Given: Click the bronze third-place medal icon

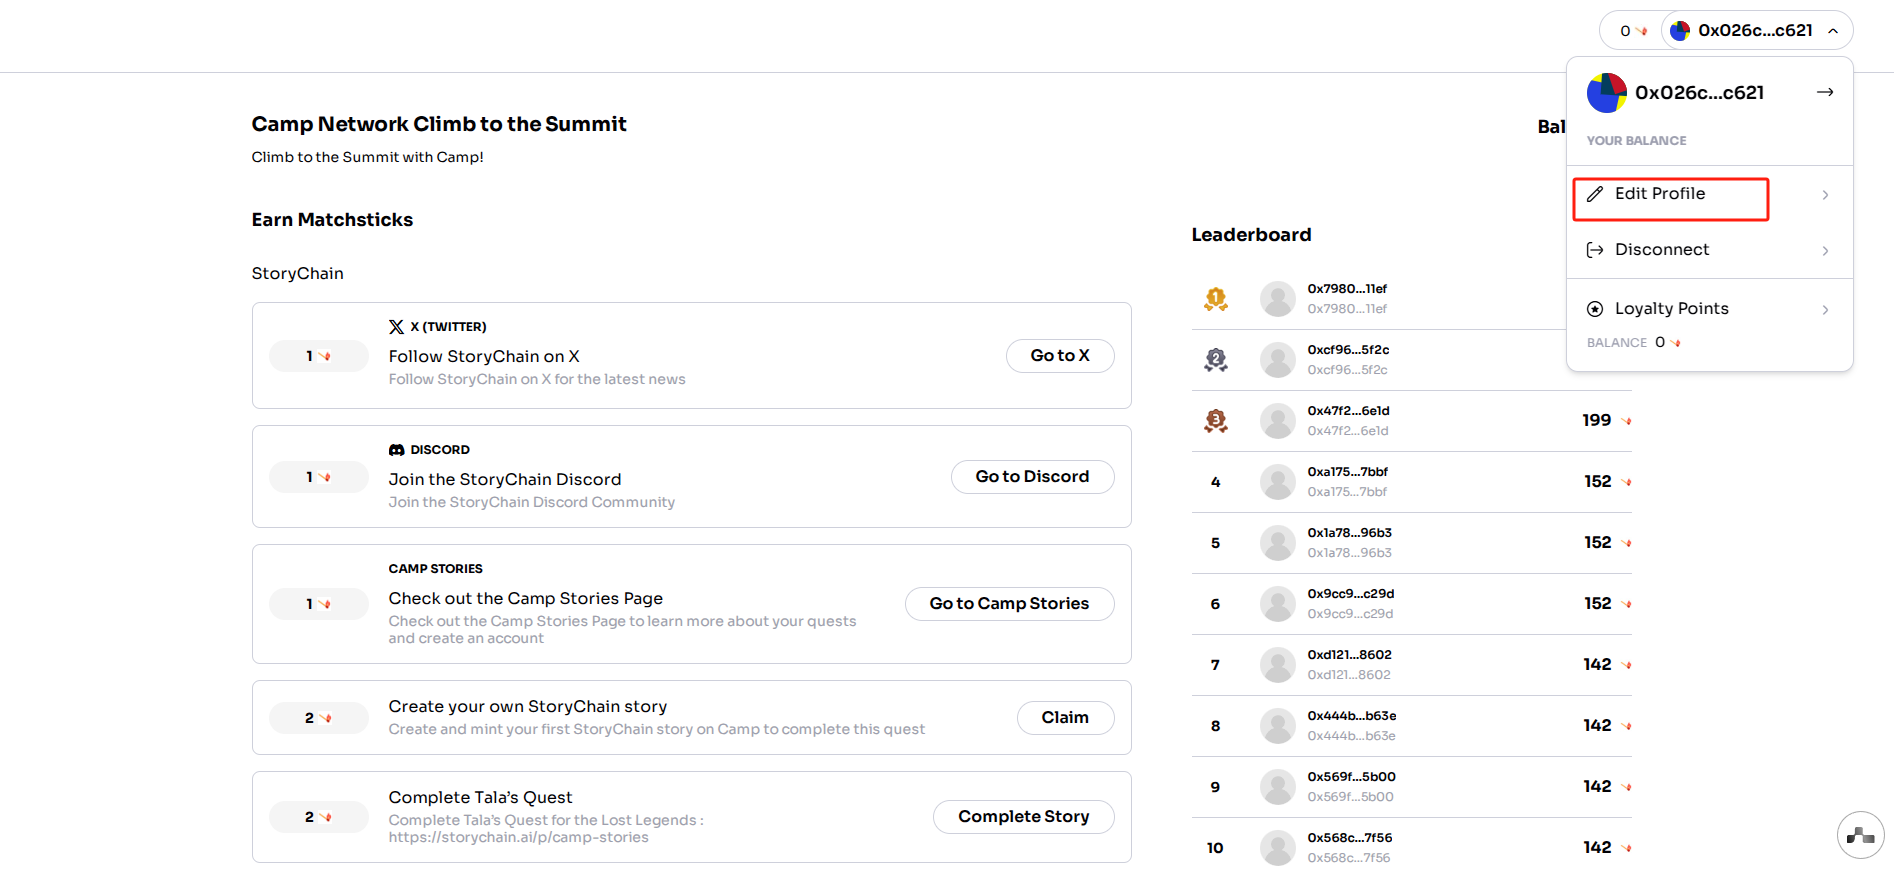Looking at the screenshot, I should click(1216, 421).
